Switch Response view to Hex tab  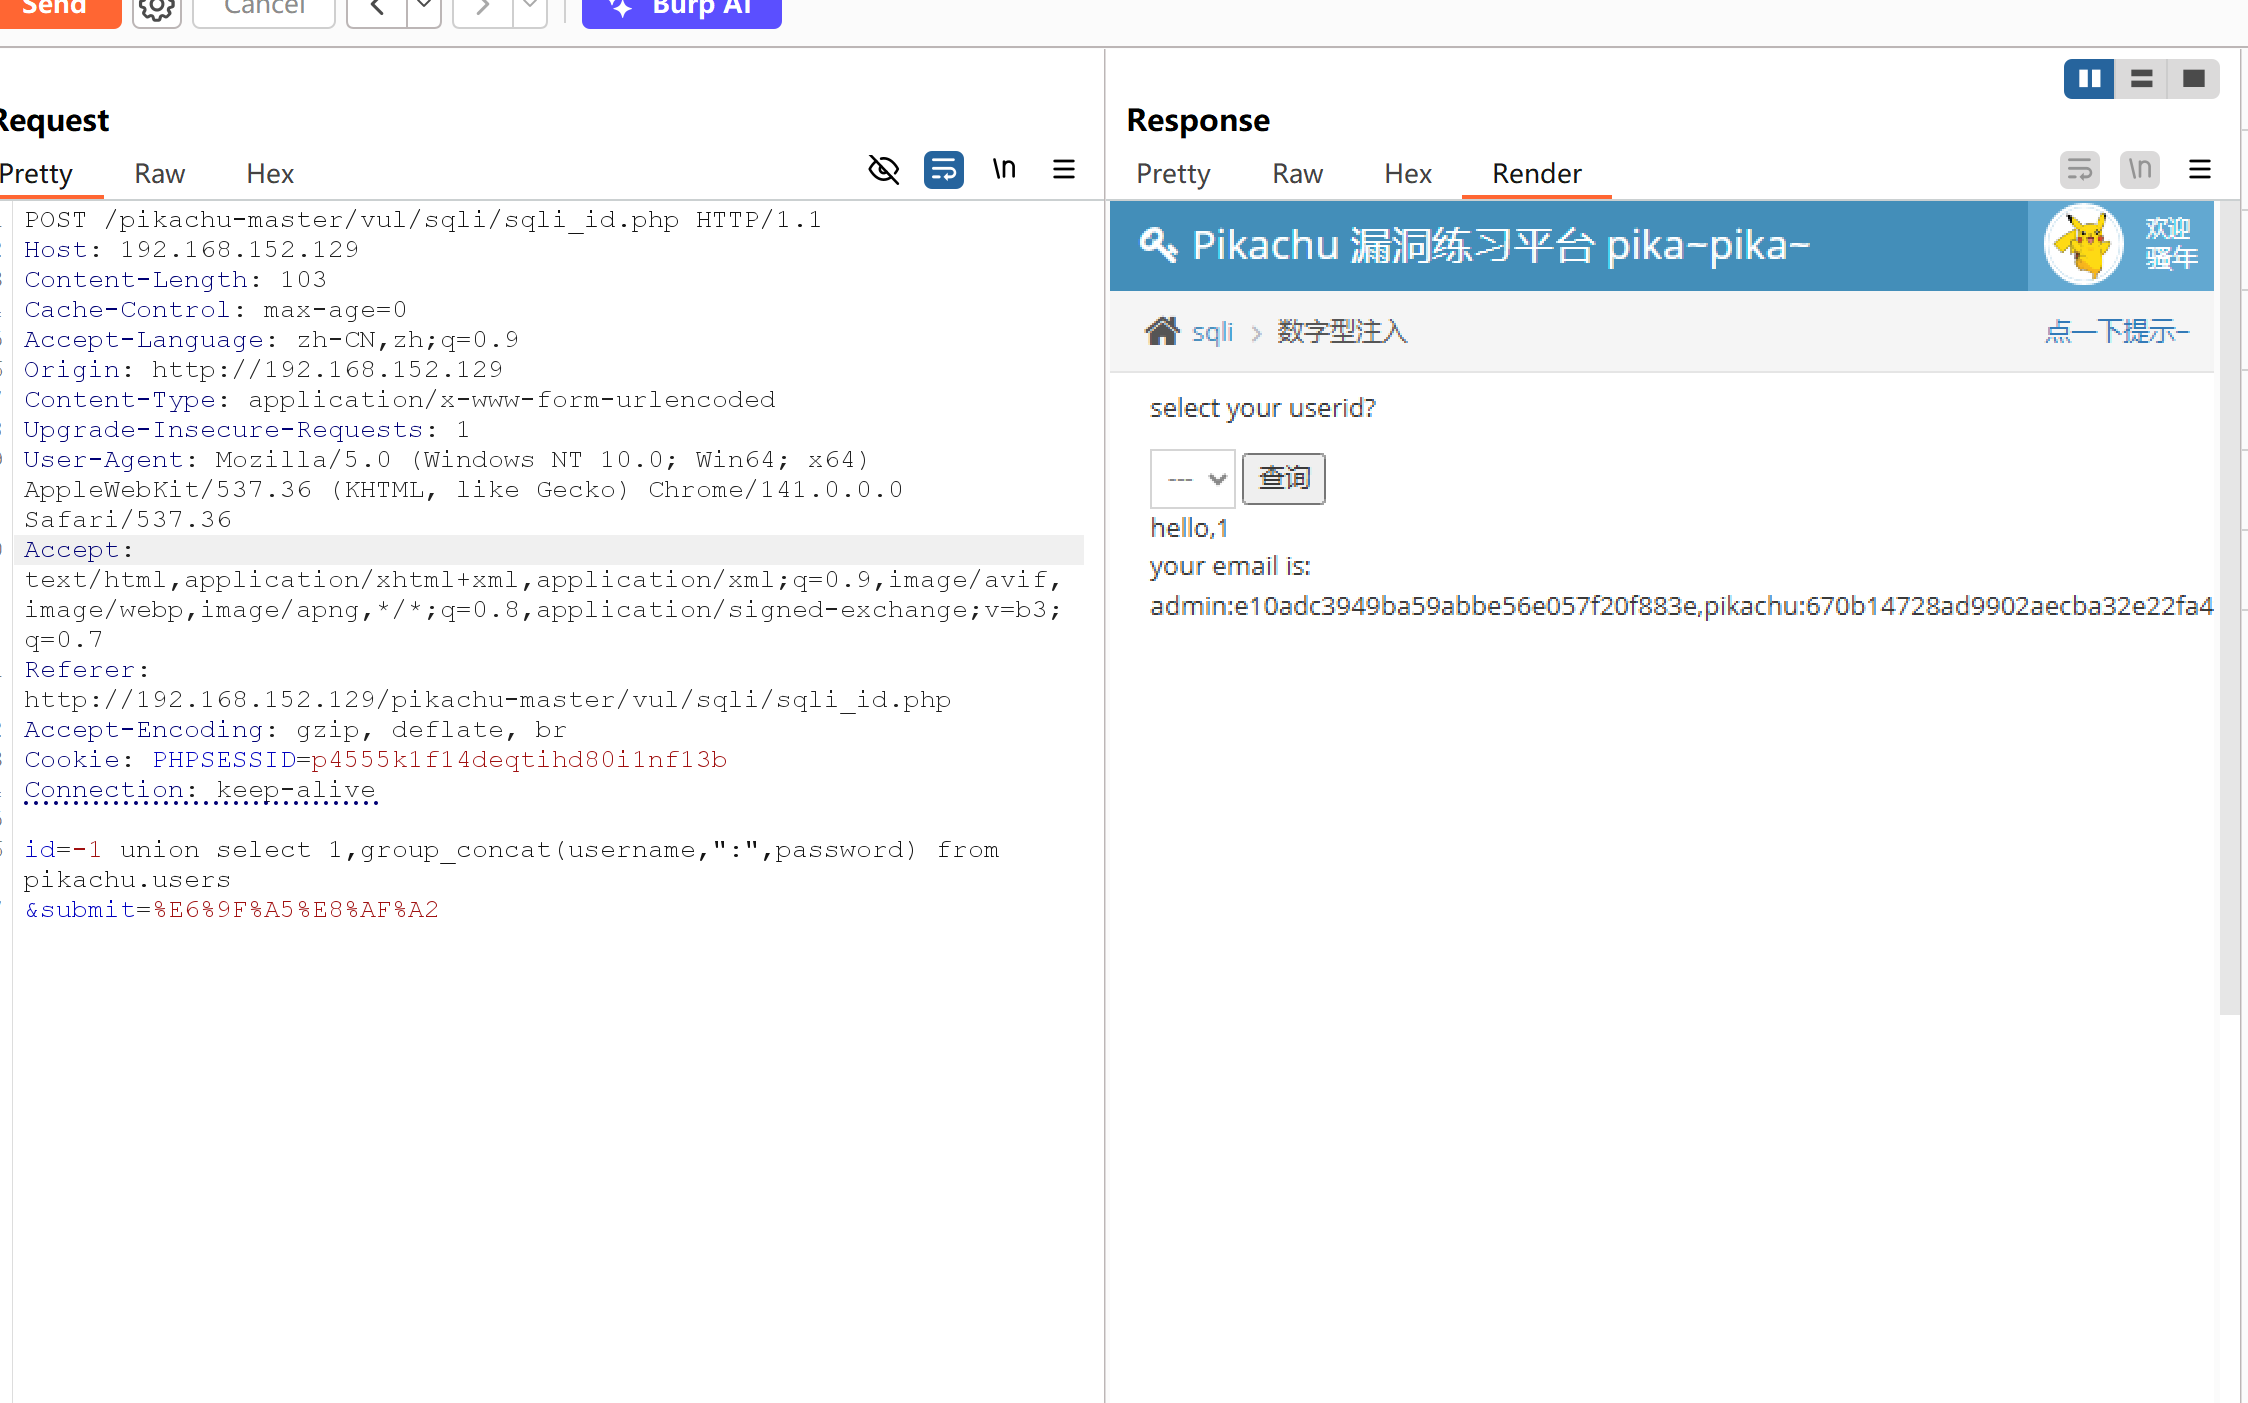(1407, 174)
